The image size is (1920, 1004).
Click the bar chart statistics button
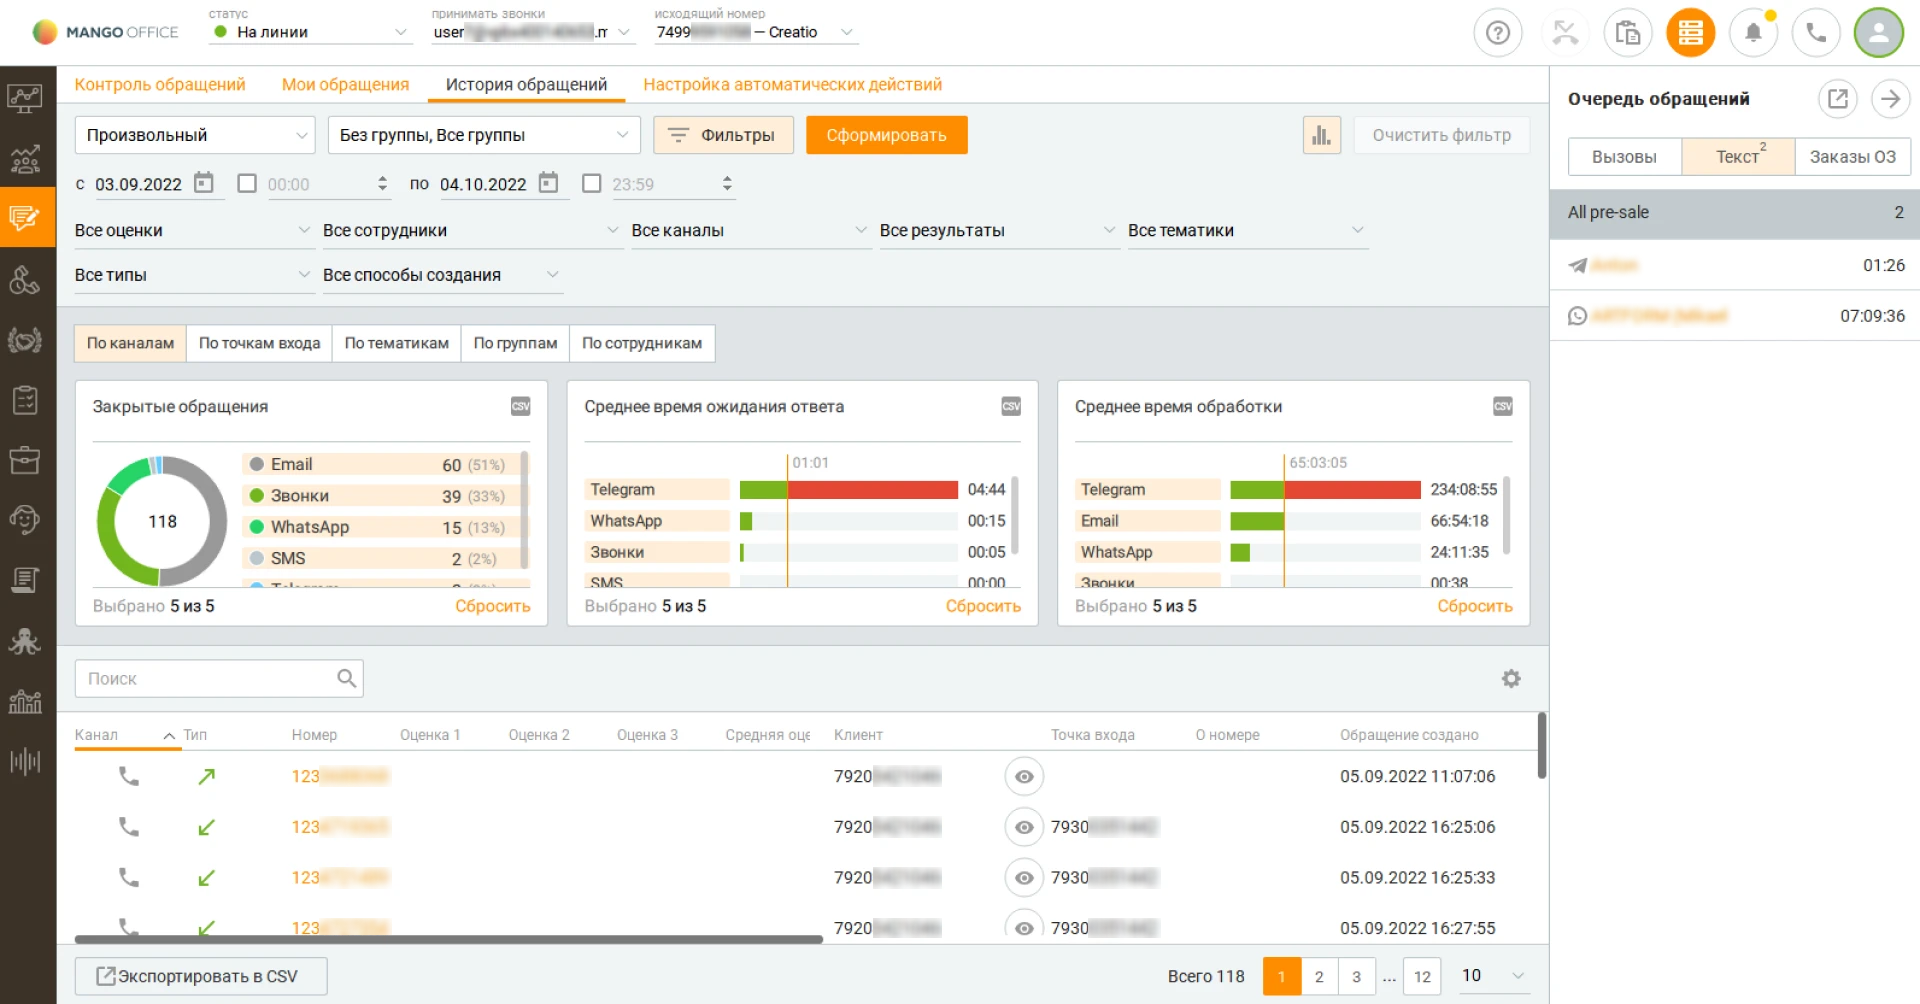point(1321,135)
